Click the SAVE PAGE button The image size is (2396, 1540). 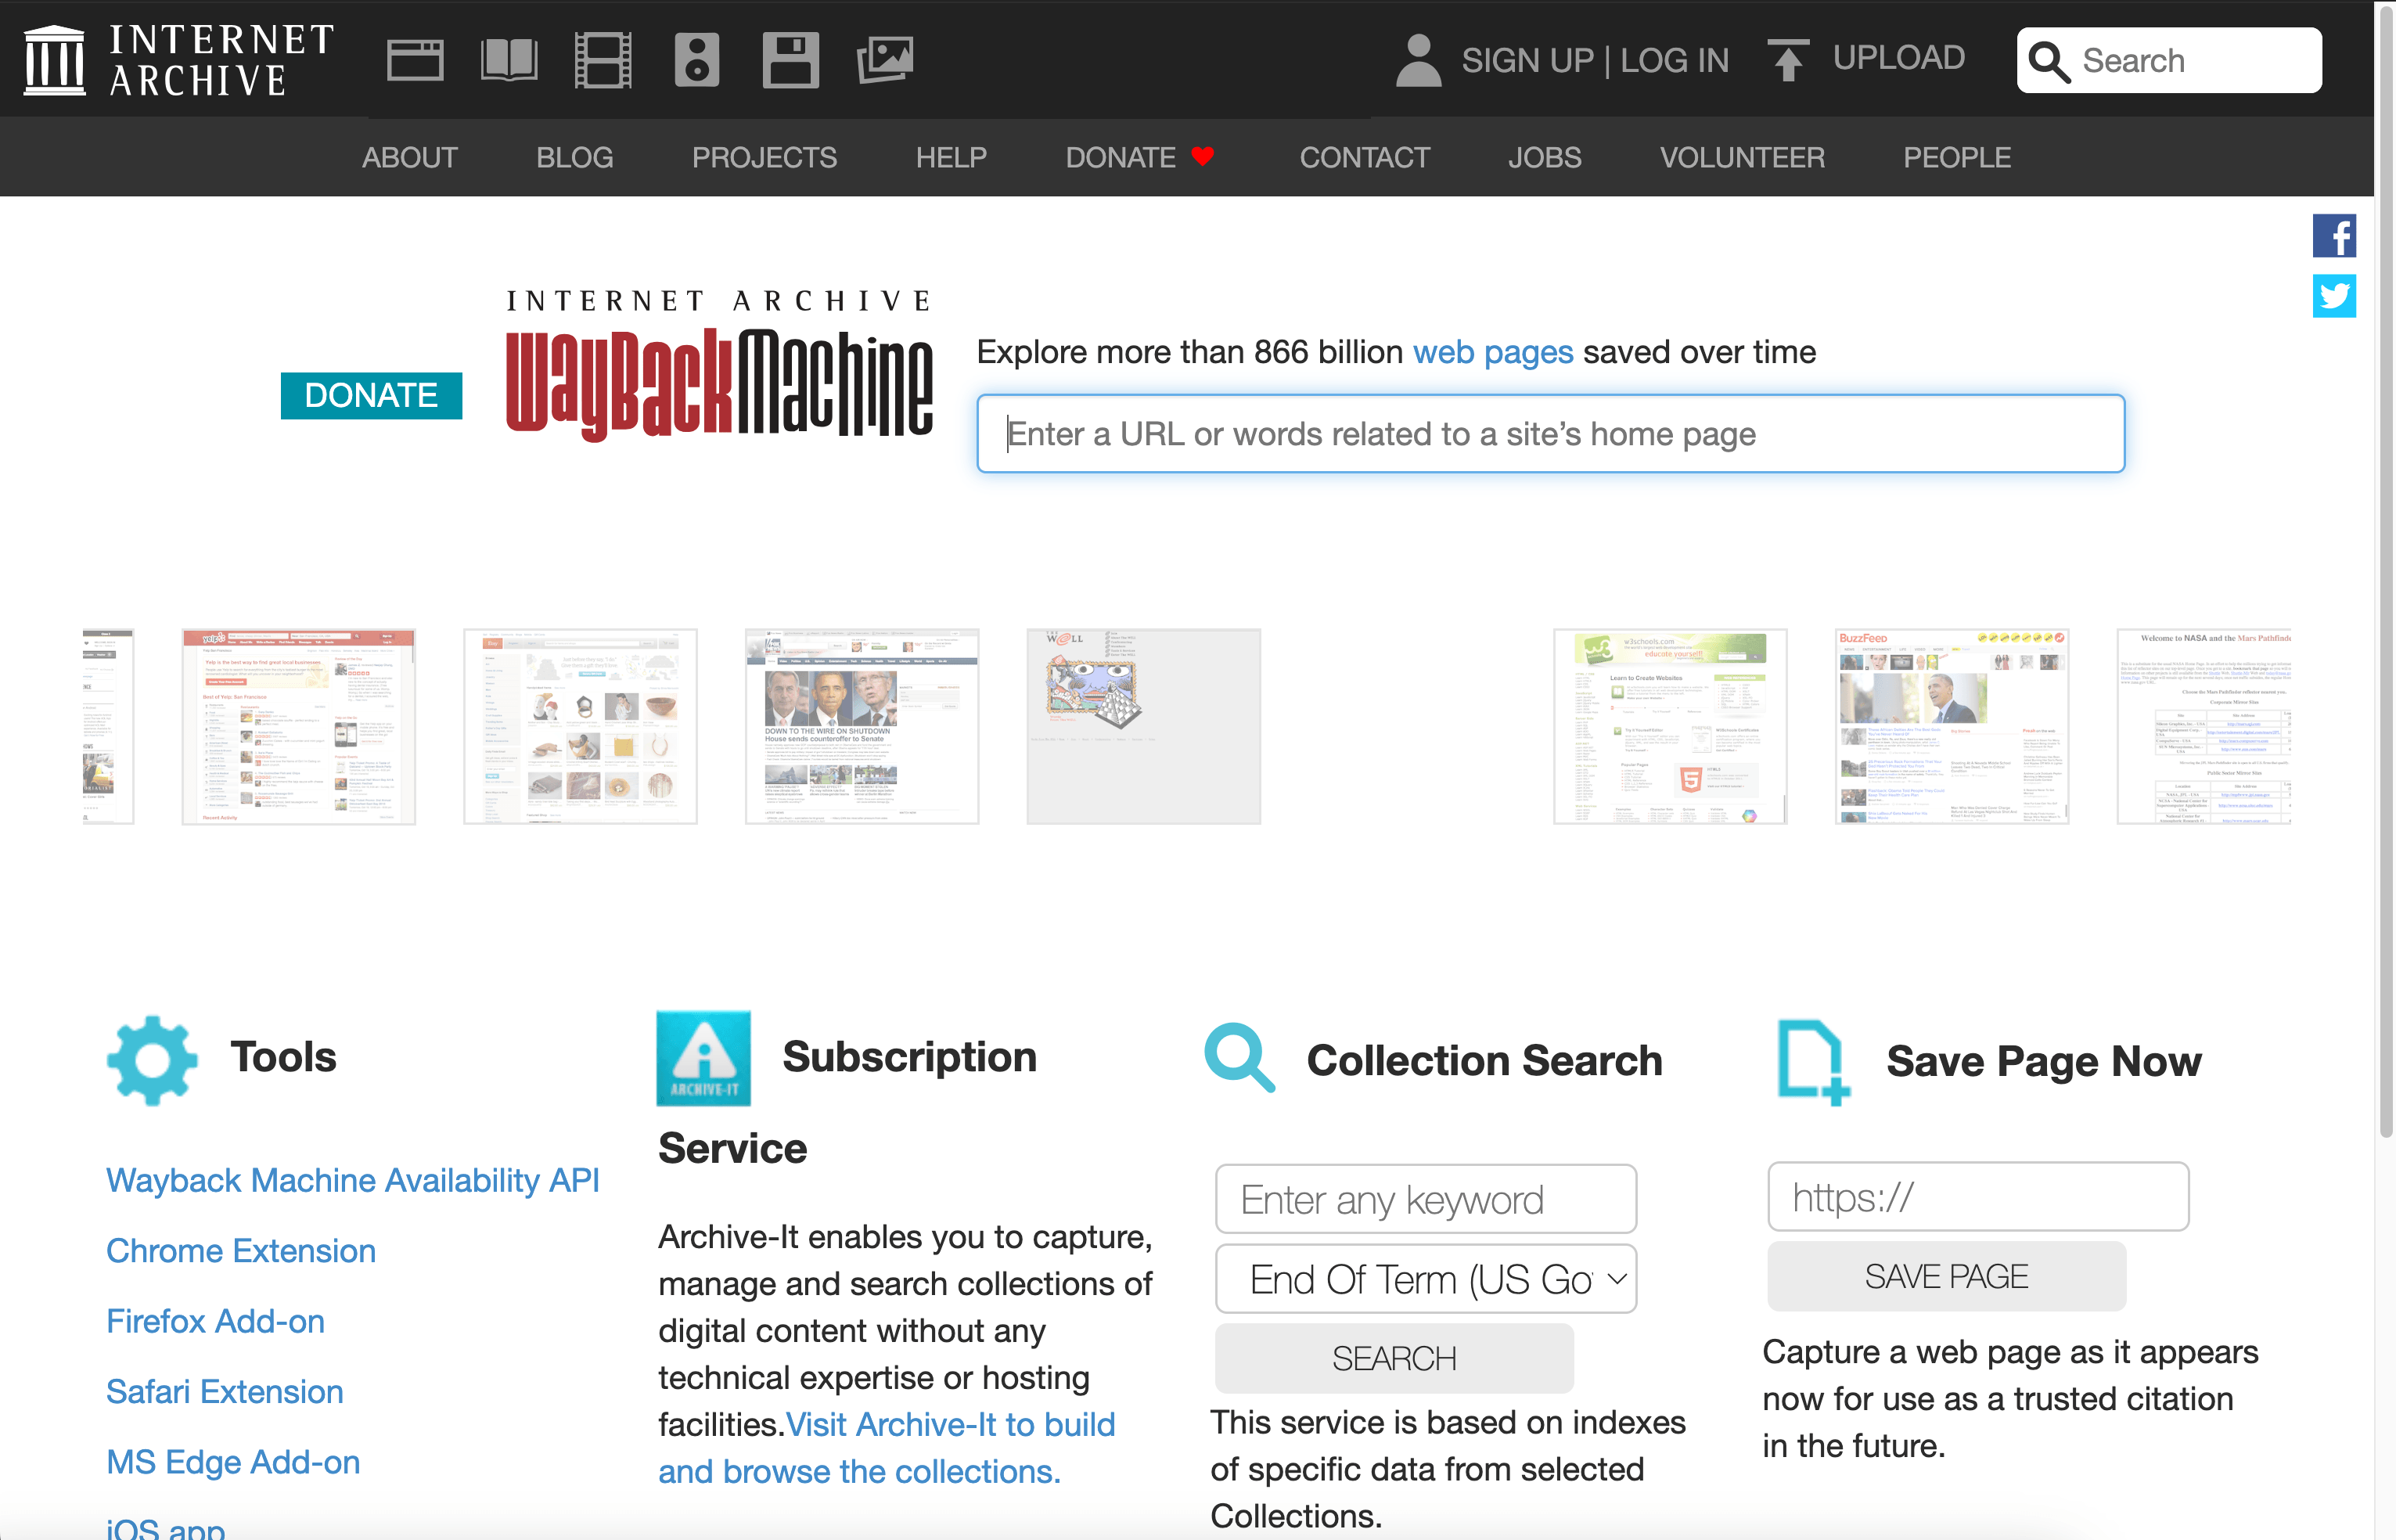point(1946,1276)
